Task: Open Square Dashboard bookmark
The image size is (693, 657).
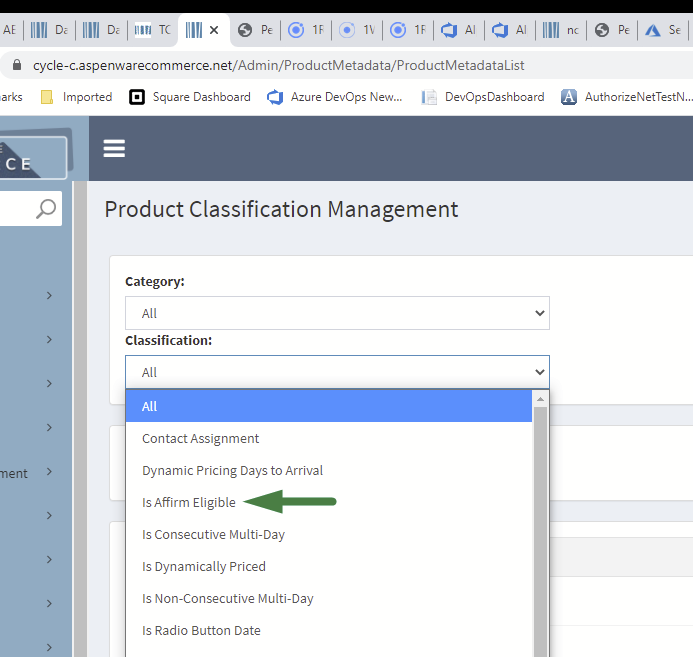Action: (190, 97)
